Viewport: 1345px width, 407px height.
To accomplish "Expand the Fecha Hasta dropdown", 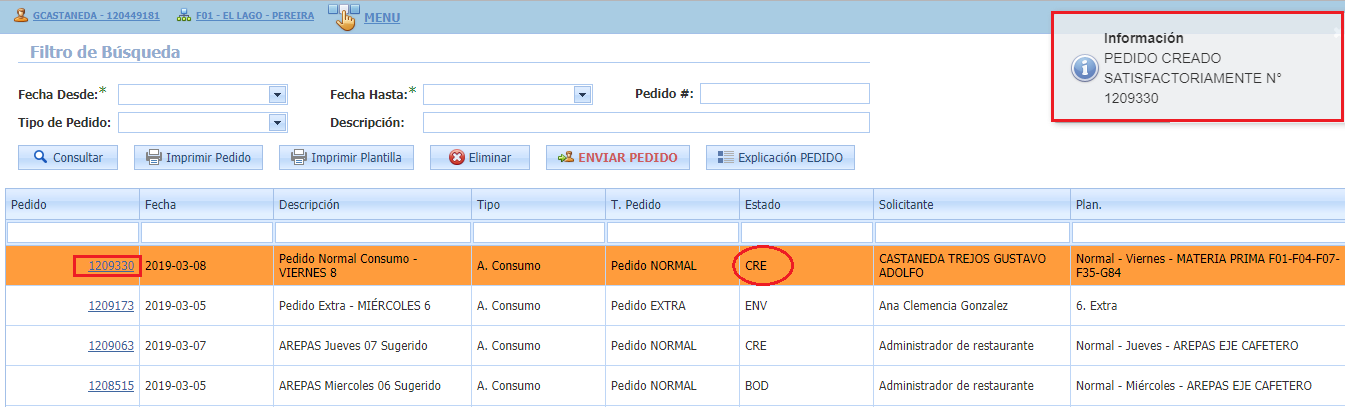I will pos(583,94).
